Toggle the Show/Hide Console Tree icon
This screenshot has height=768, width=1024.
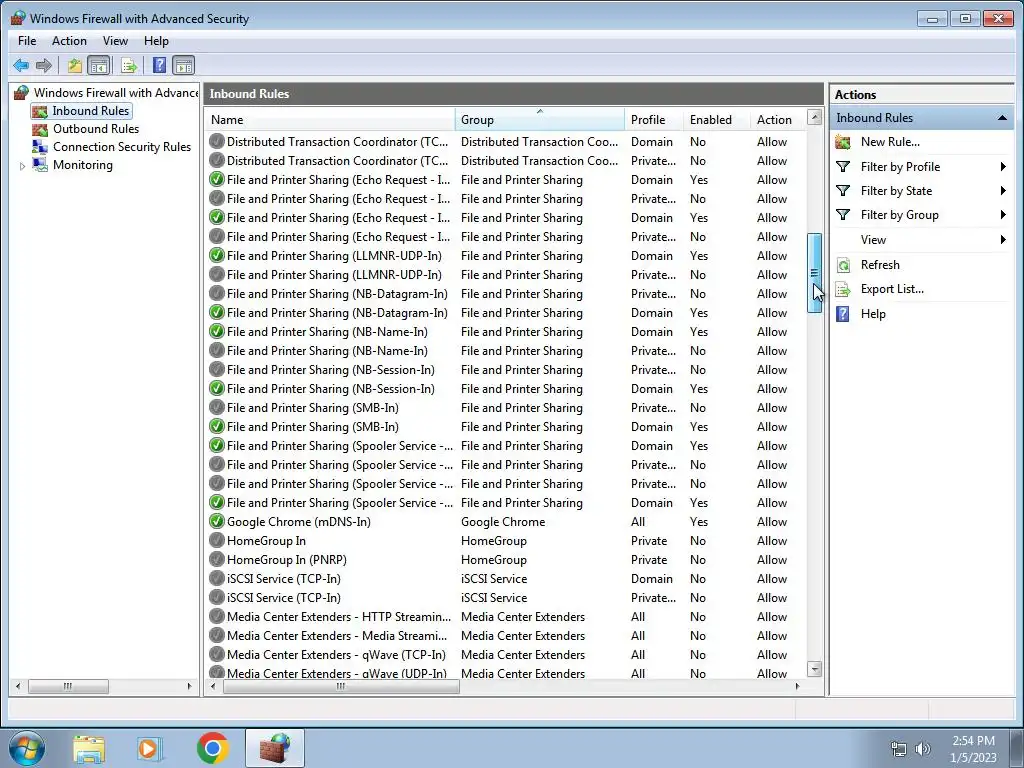99,65
